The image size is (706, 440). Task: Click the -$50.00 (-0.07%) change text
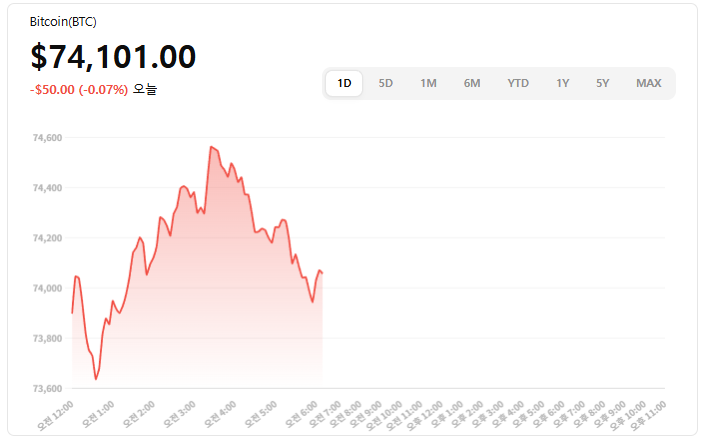click(x=79, y=90)
